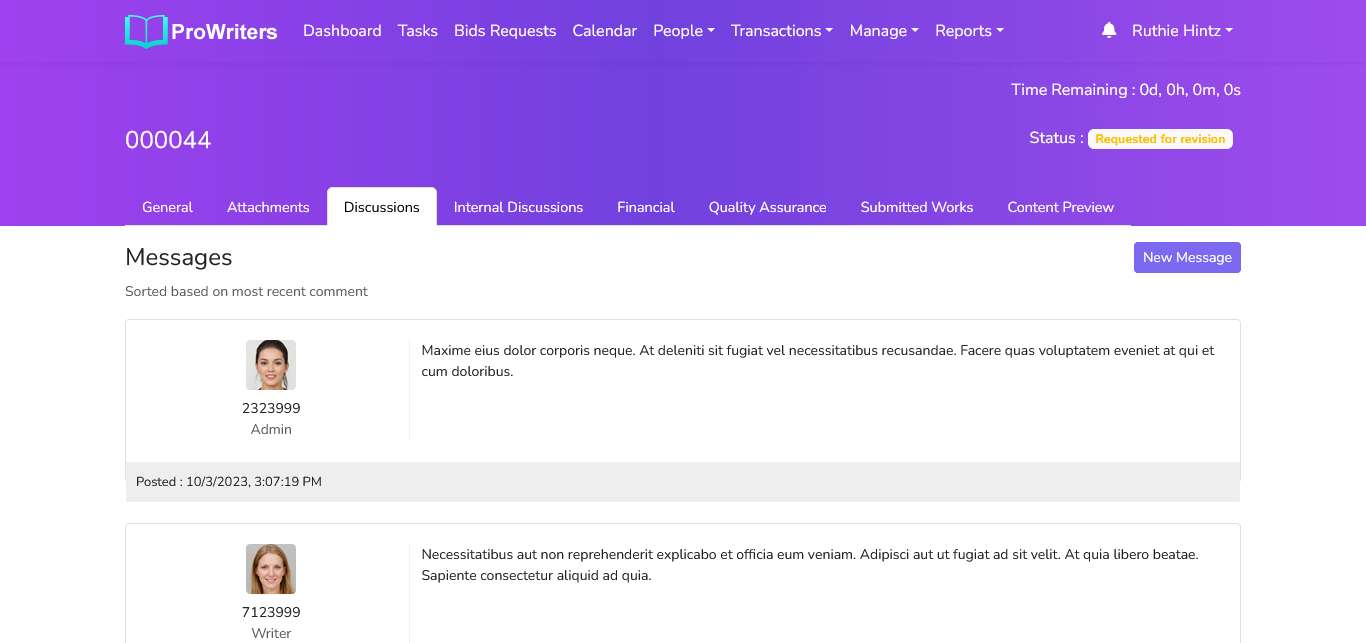Open the Financial tab

coord(646,207)
